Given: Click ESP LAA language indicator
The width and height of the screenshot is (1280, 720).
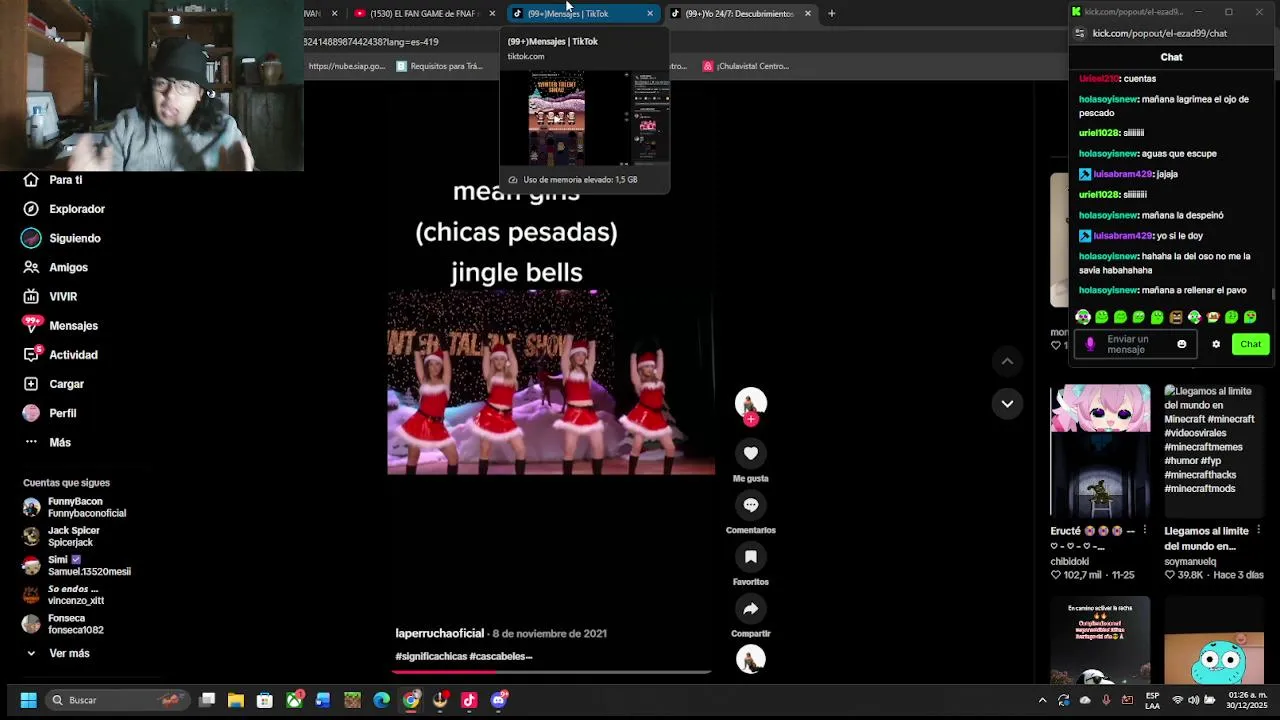Looking at the screenshot, I should (1153, 700).
